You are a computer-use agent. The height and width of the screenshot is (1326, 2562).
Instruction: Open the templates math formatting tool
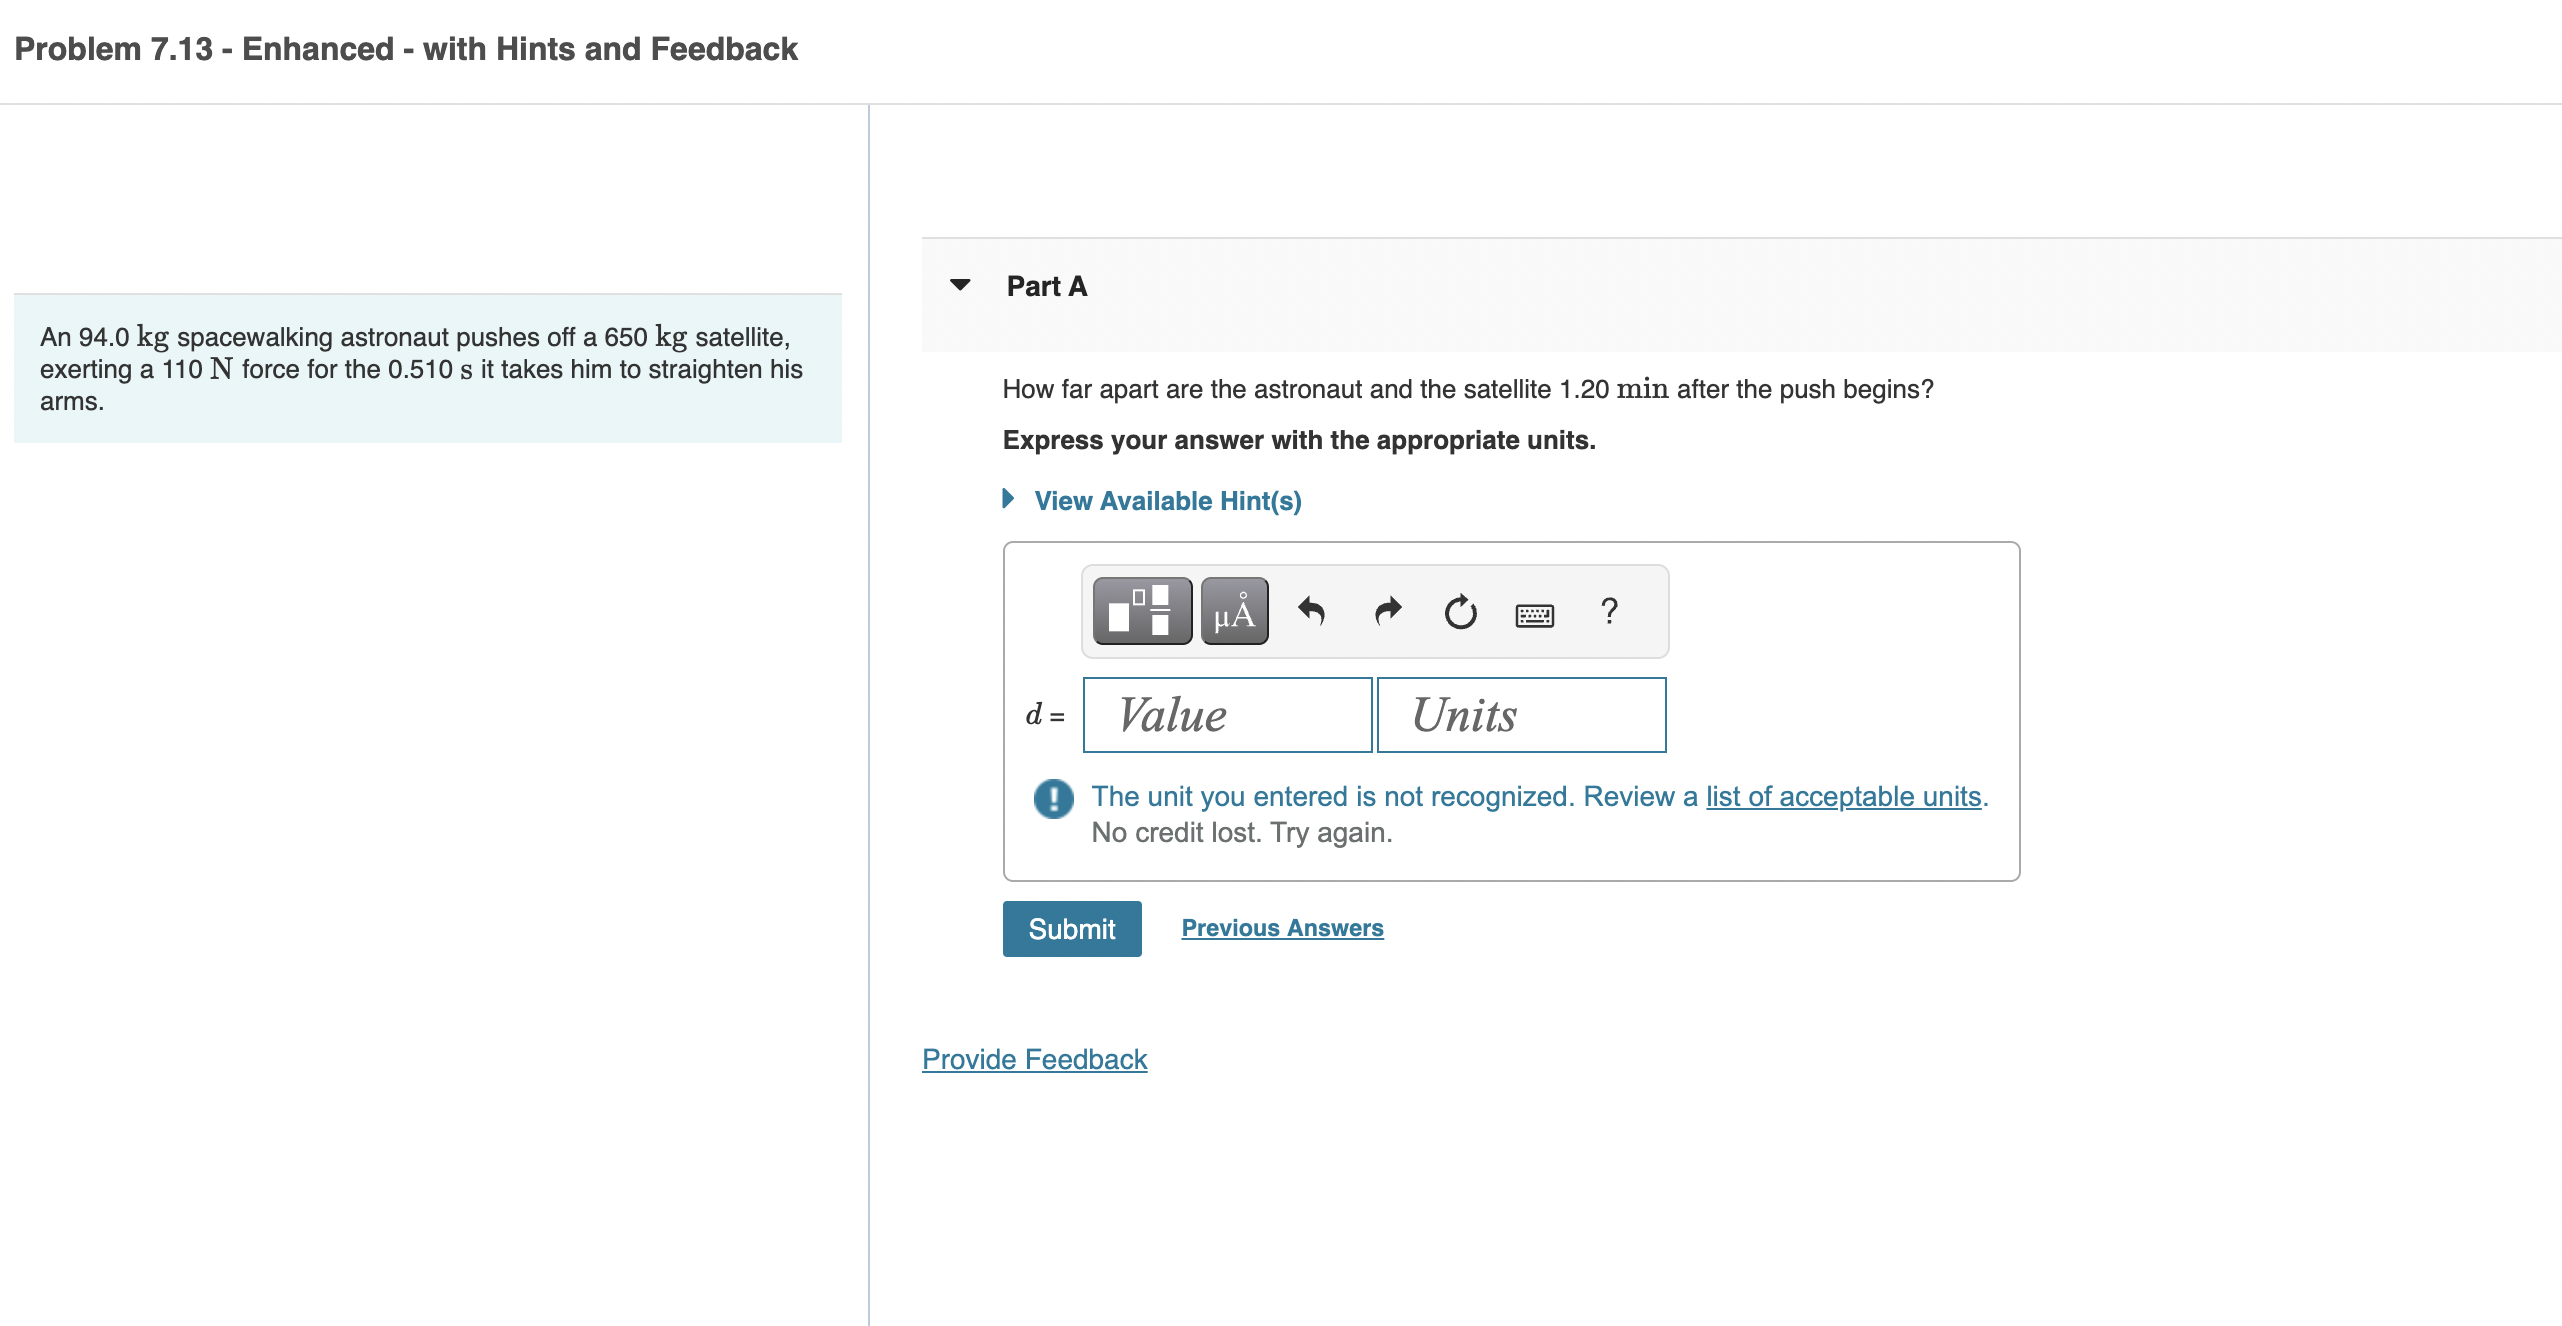click(x=1141, y=611)
